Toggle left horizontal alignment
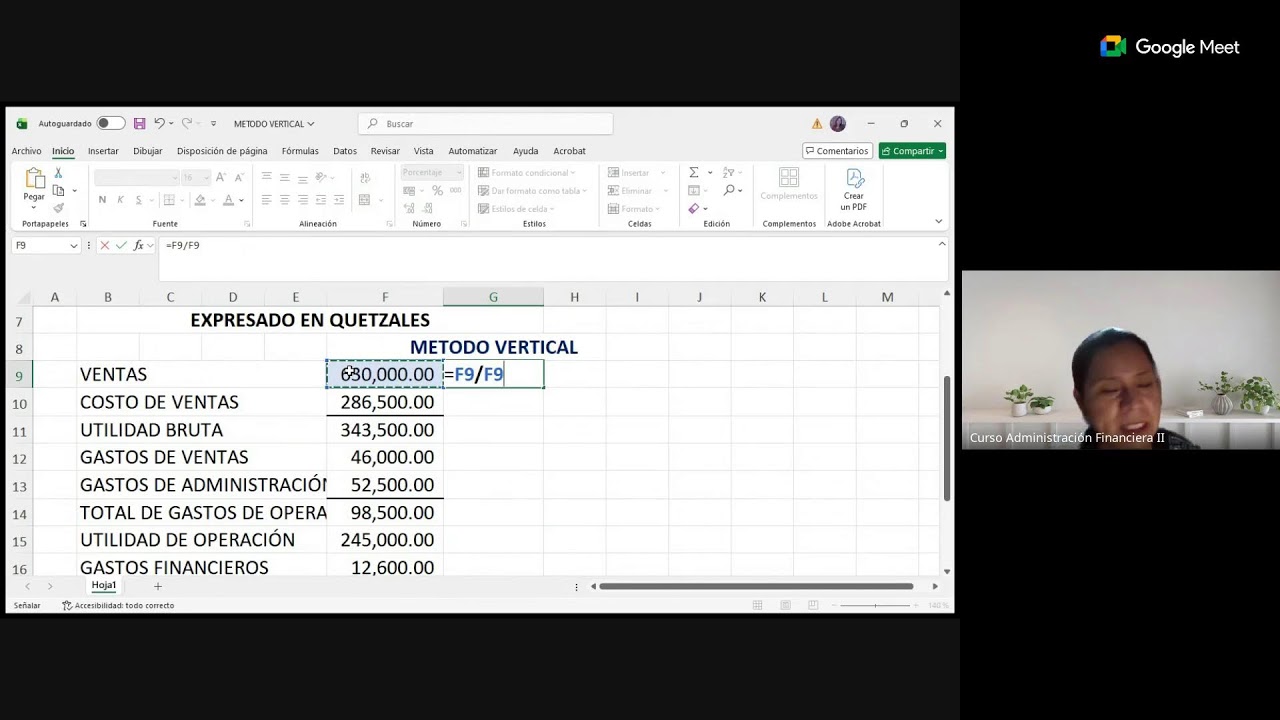 pyautogui.click(x=266, y=200)
